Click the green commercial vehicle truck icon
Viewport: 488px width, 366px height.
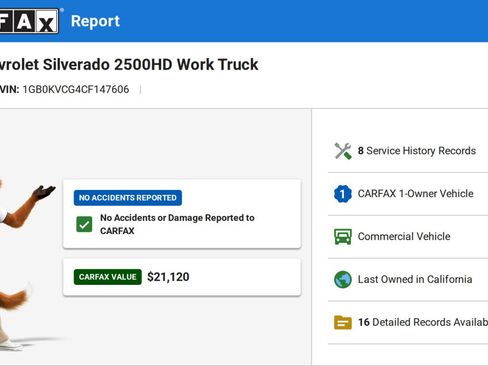pos(343,237)
